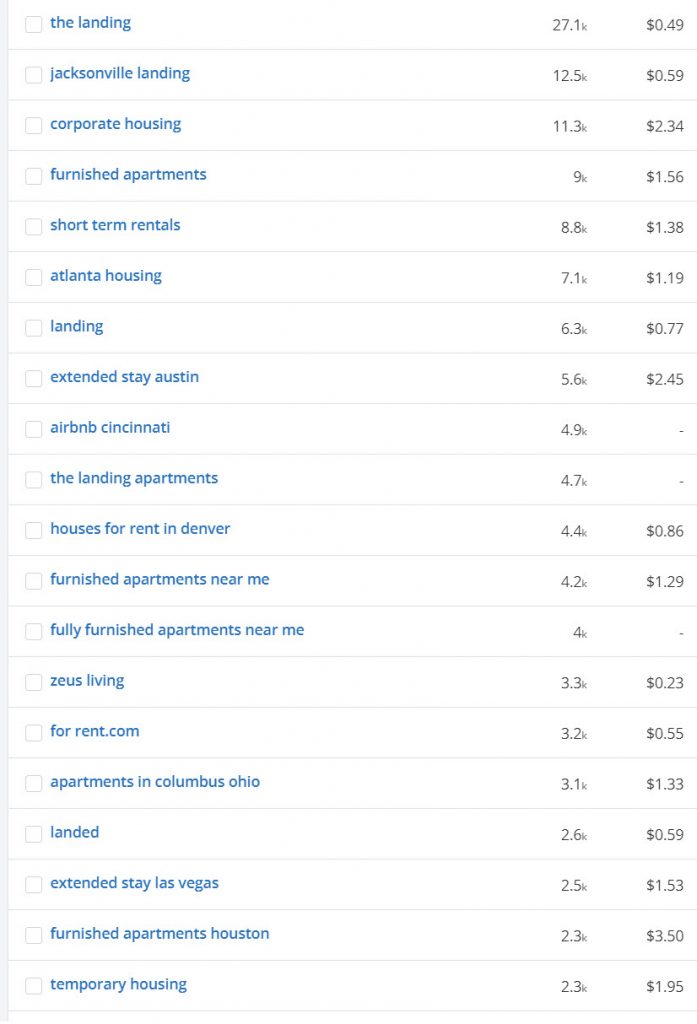Open 'the landing apartments' keyword
This screenshot has height=1024, width=697.
134,478
